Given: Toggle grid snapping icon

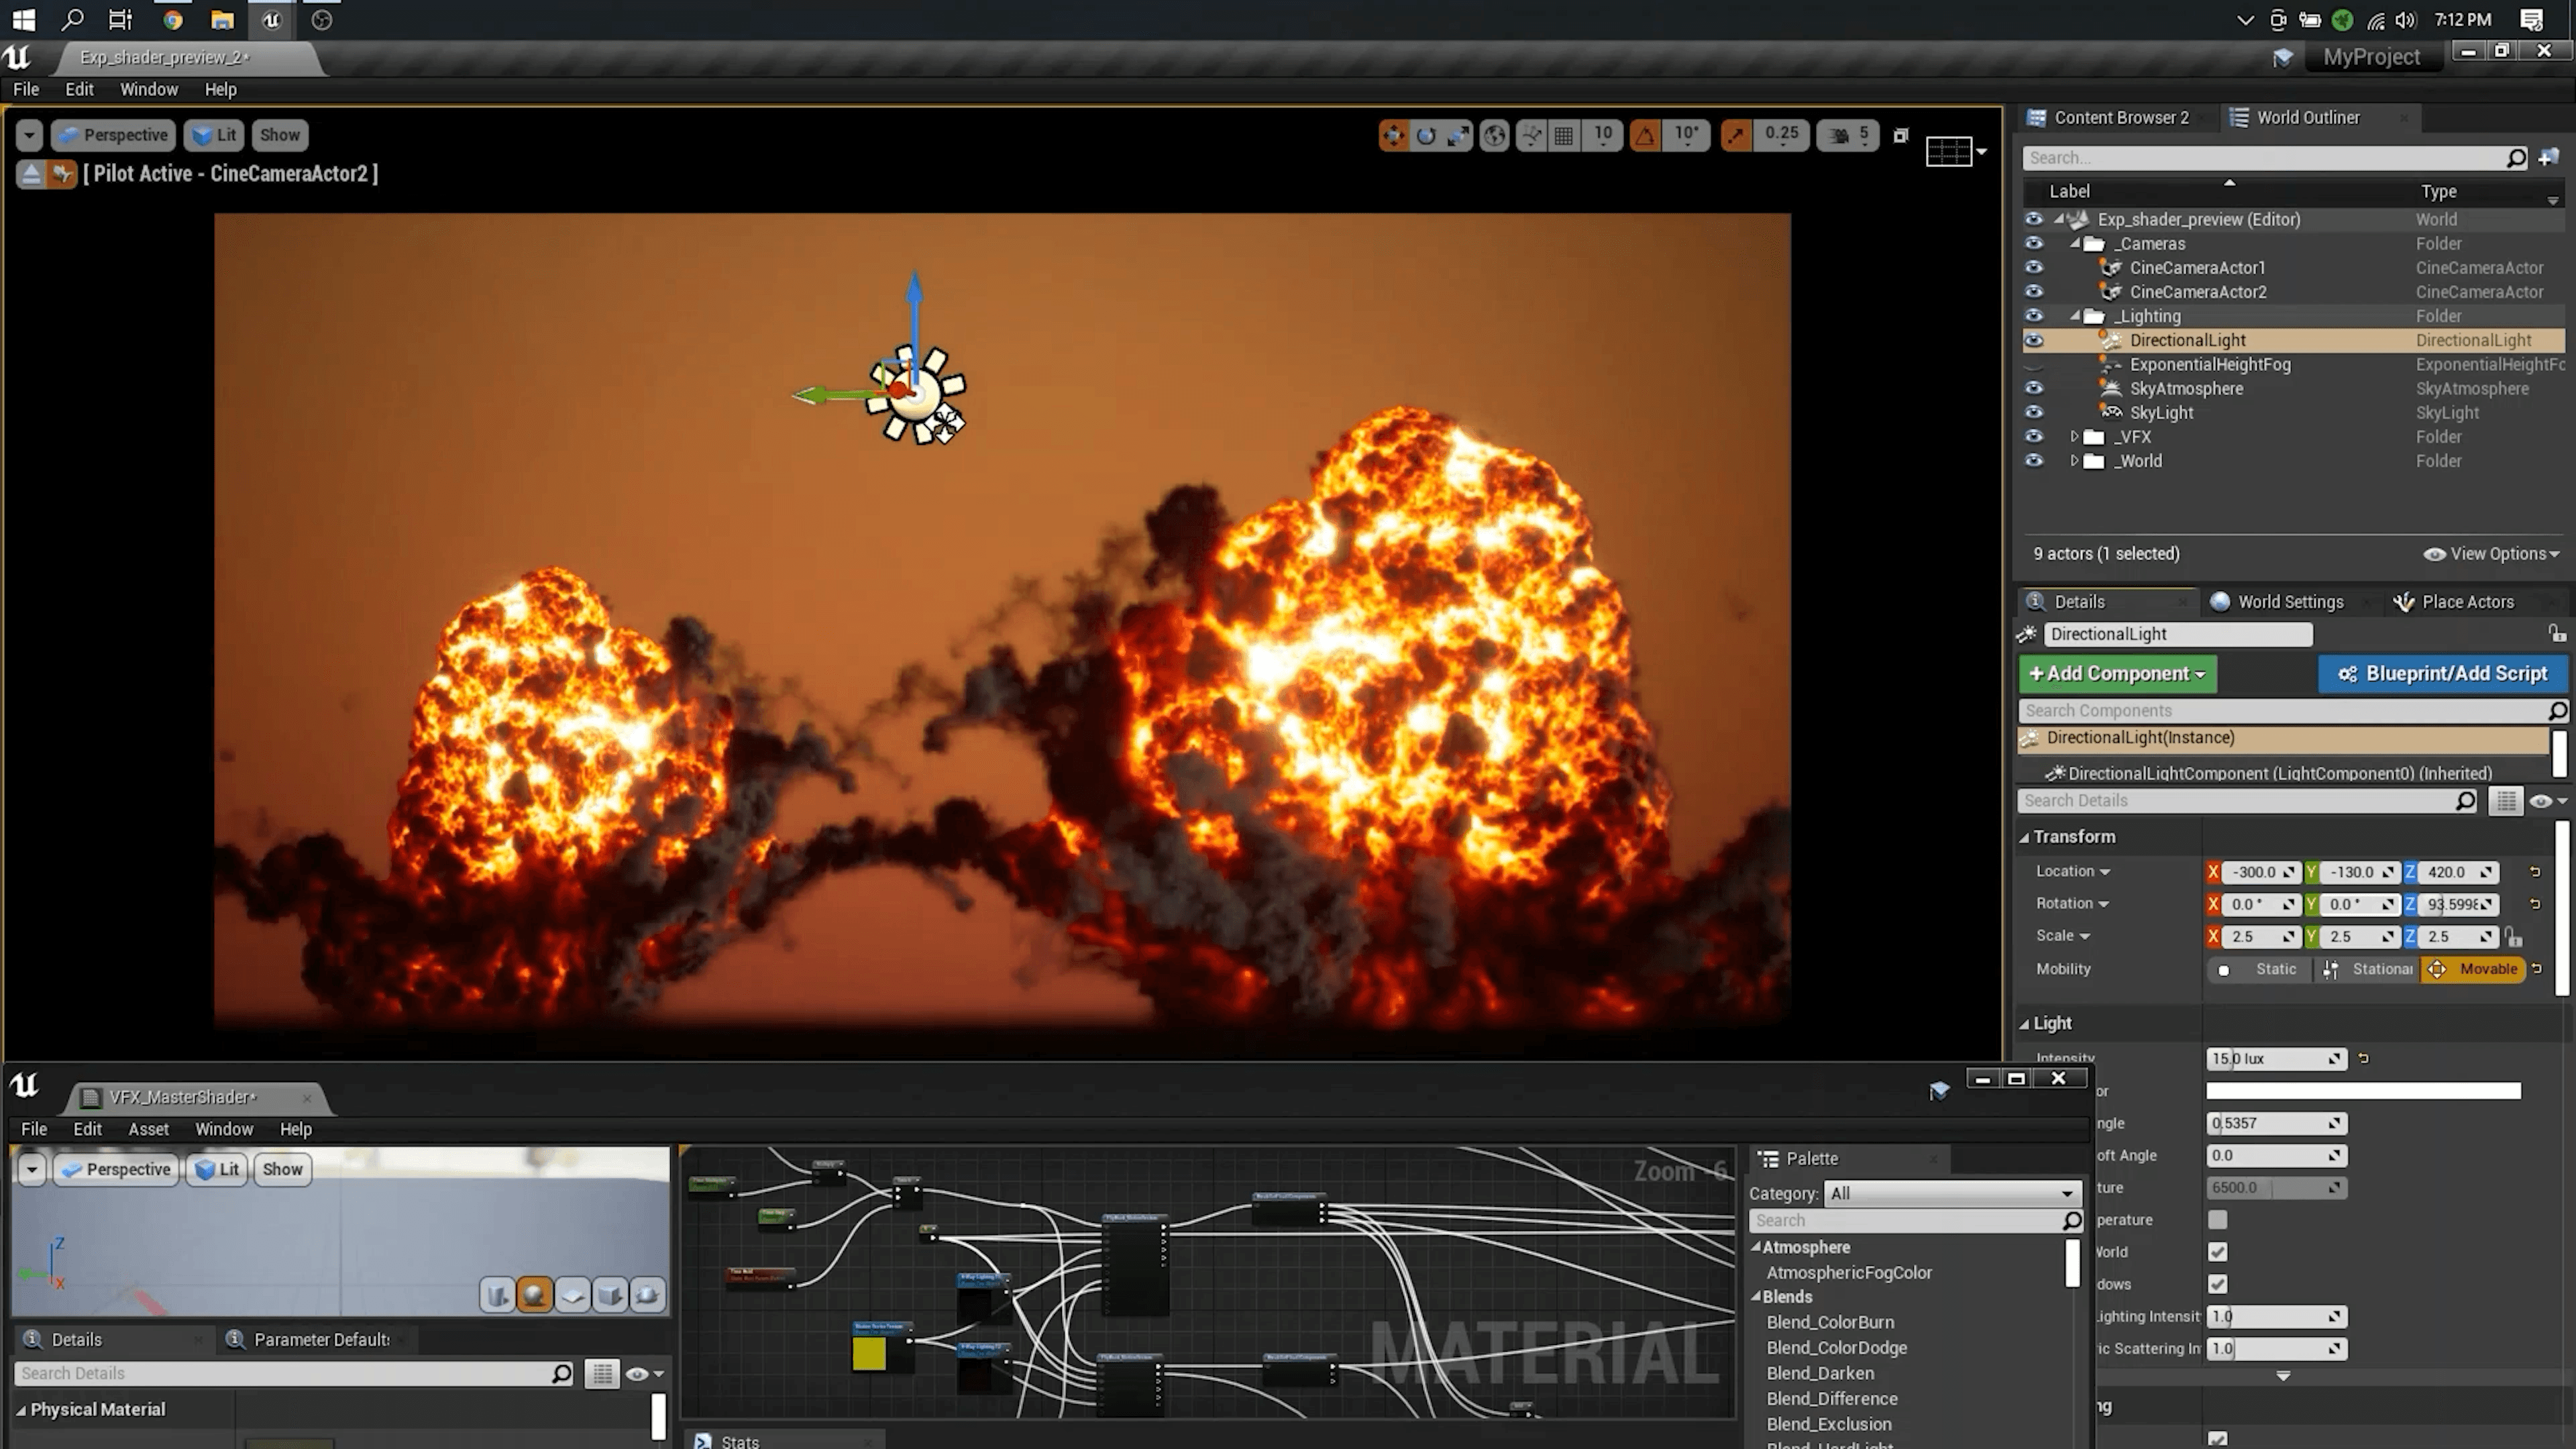Looking at the screenshot, I should [1564, 135].
